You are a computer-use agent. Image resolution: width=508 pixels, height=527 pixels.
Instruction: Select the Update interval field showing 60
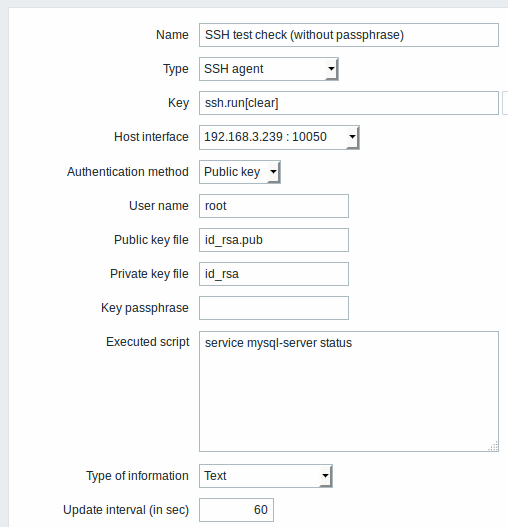[236, 510]
